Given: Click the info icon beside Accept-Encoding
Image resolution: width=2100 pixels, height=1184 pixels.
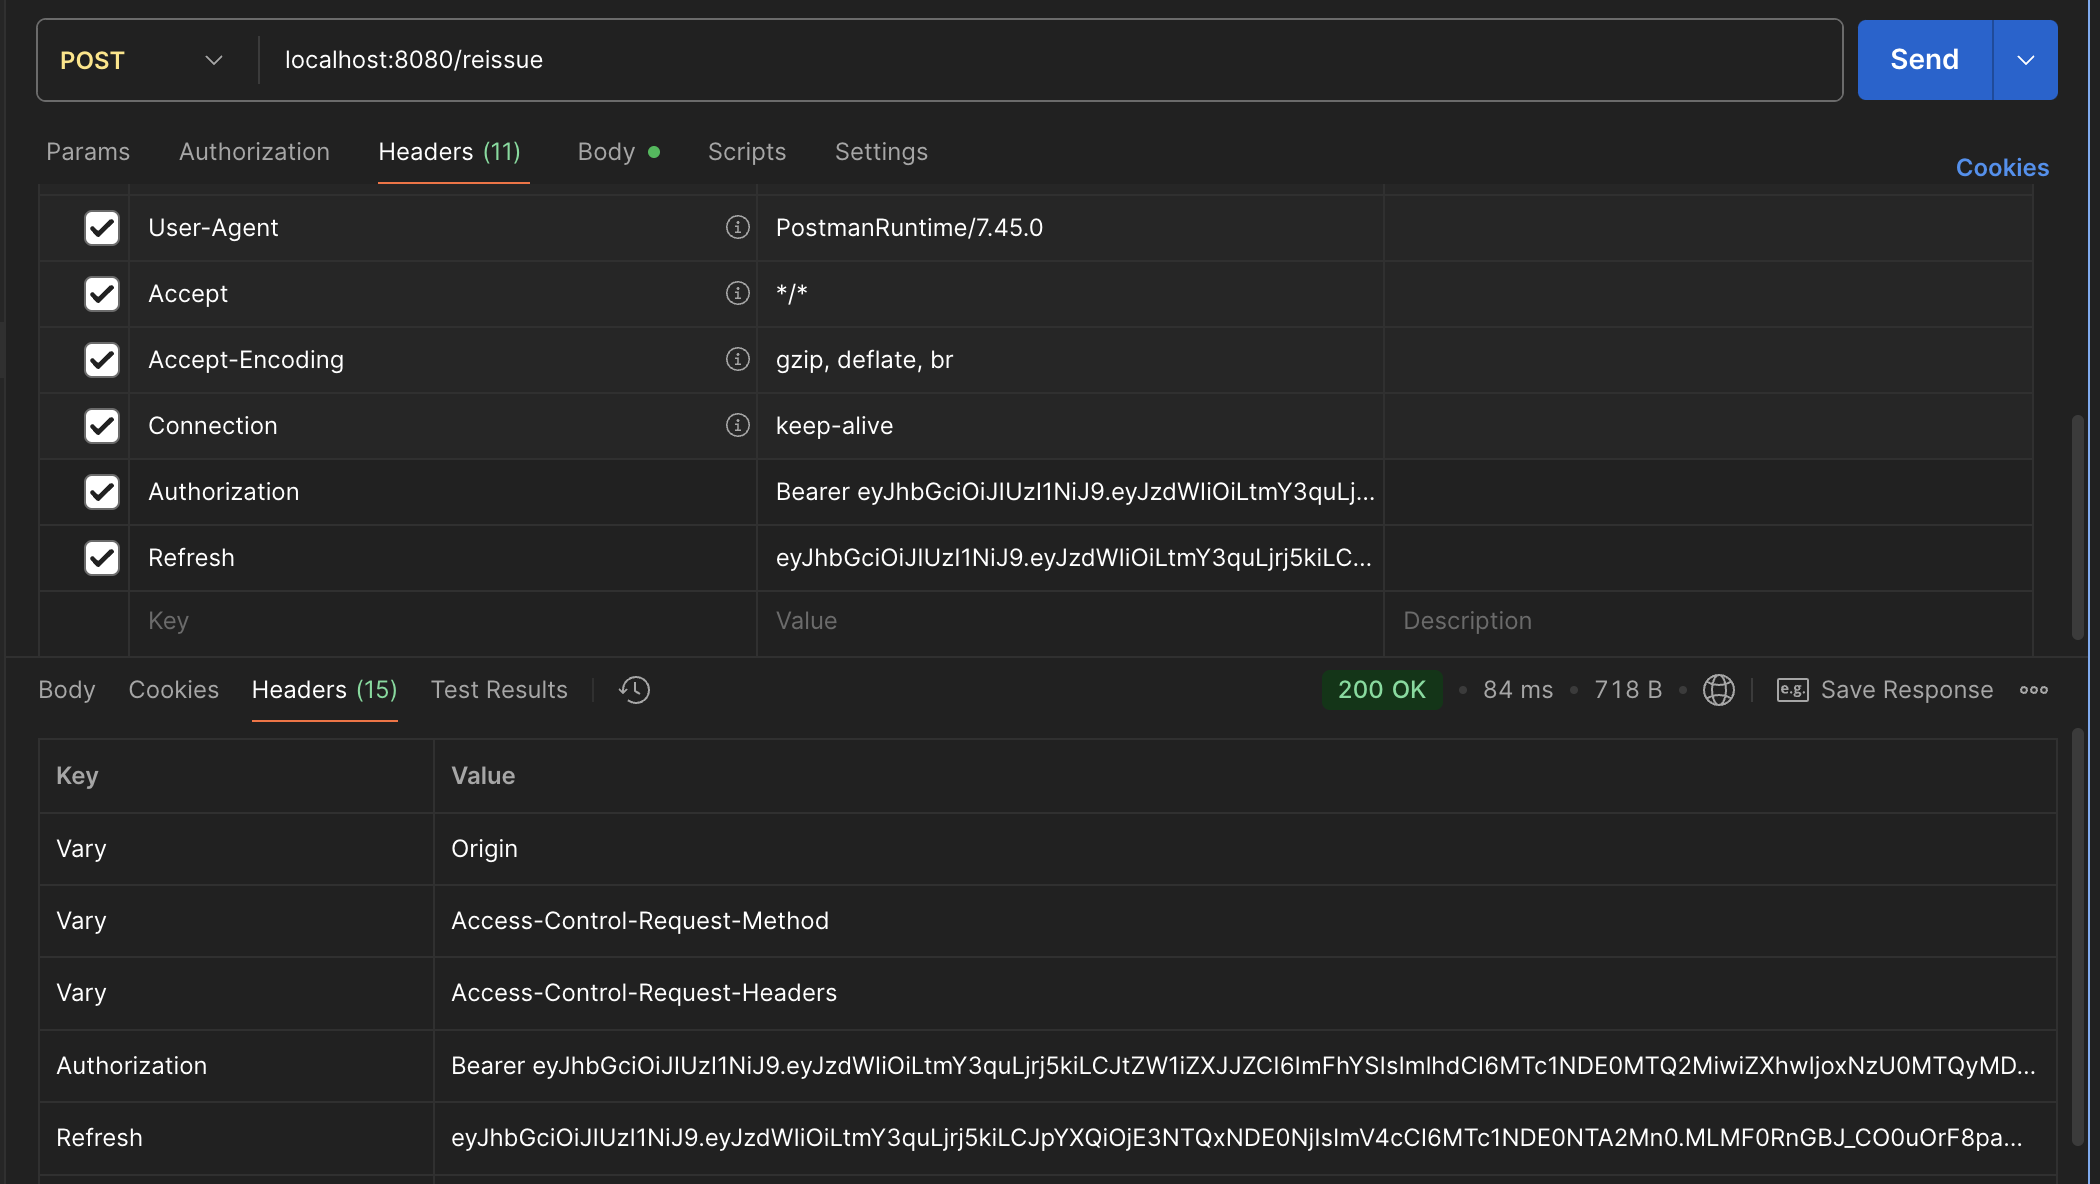Looking at the screenshot, I should [x=737, y=359].
